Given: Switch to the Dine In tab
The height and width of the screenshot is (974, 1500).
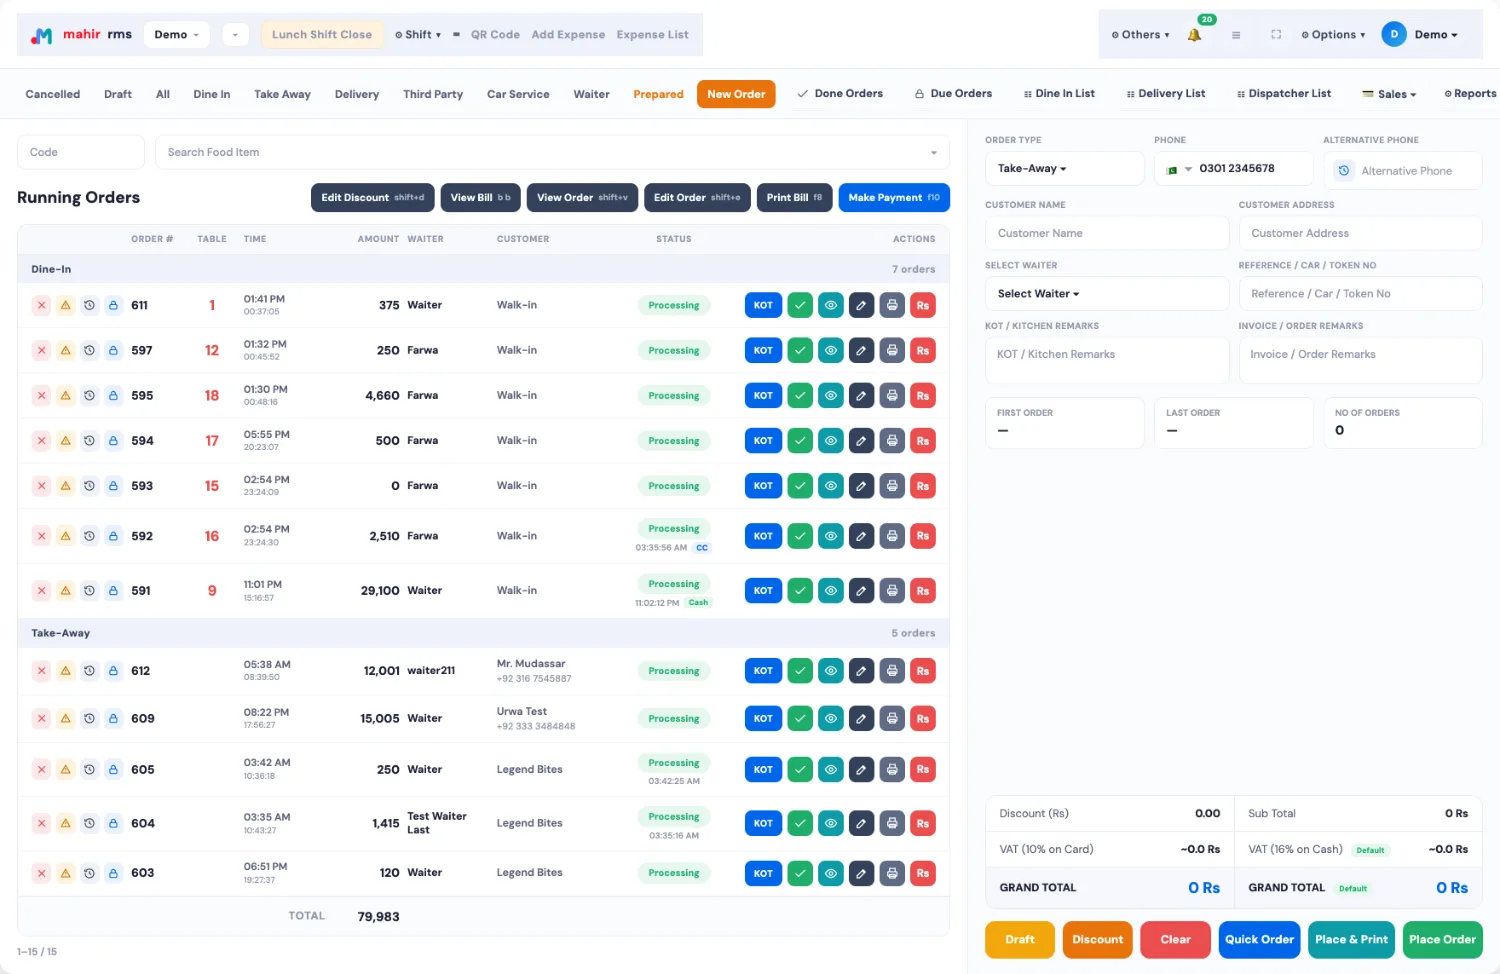Looking at the screenshot, I should [212, 94].
